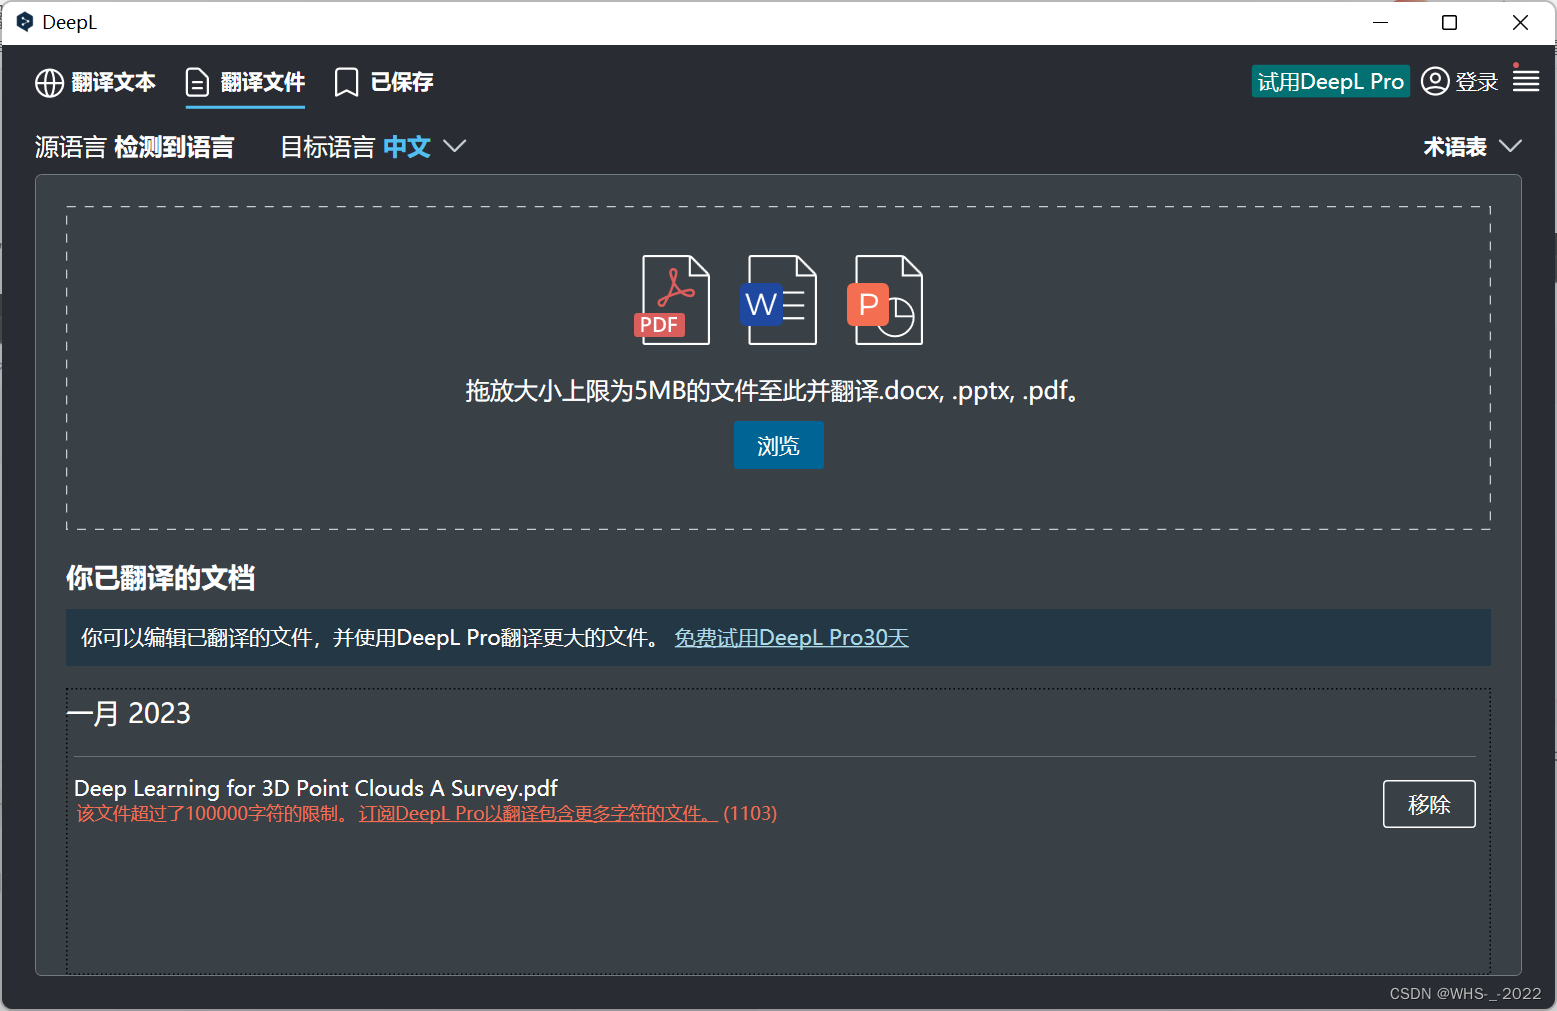Image resolution: width=1557 pixels, height=1011 pixels.
Task: Click the 一月 2023 date heading
Action: pyautogui.click(x=129, y=714)
